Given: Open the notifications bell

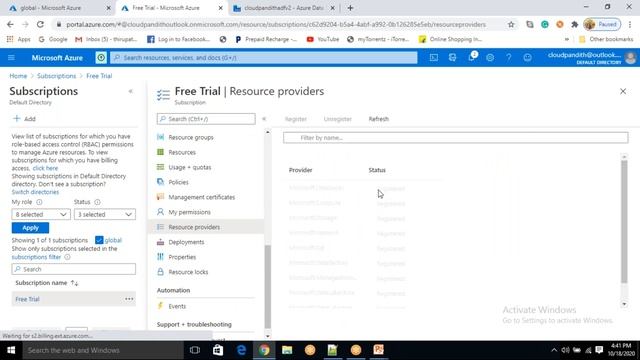Looking at the screenshot, I should click(x=471, y=57).
